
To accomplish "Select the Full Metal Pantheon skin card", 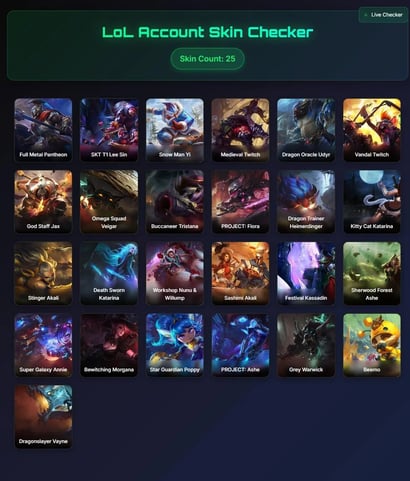I will pos(43,130).
